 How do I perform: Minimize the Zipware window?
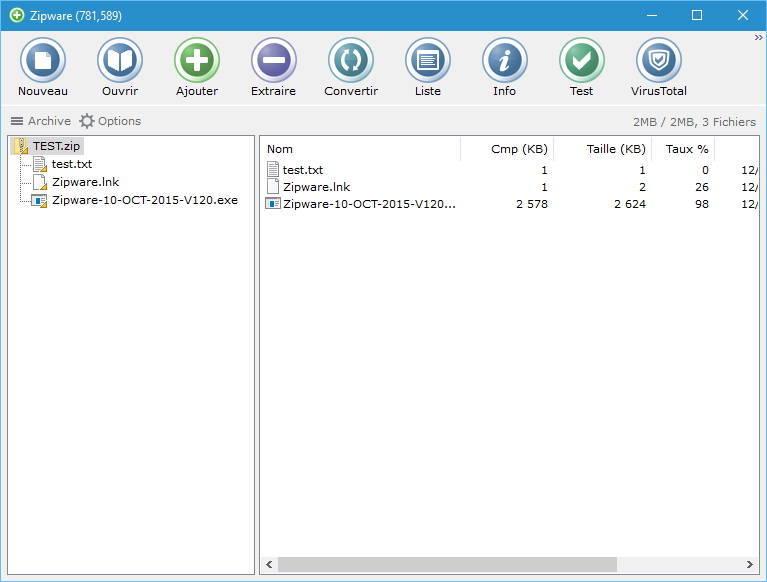pyautogui.click(x=652, y=16)
